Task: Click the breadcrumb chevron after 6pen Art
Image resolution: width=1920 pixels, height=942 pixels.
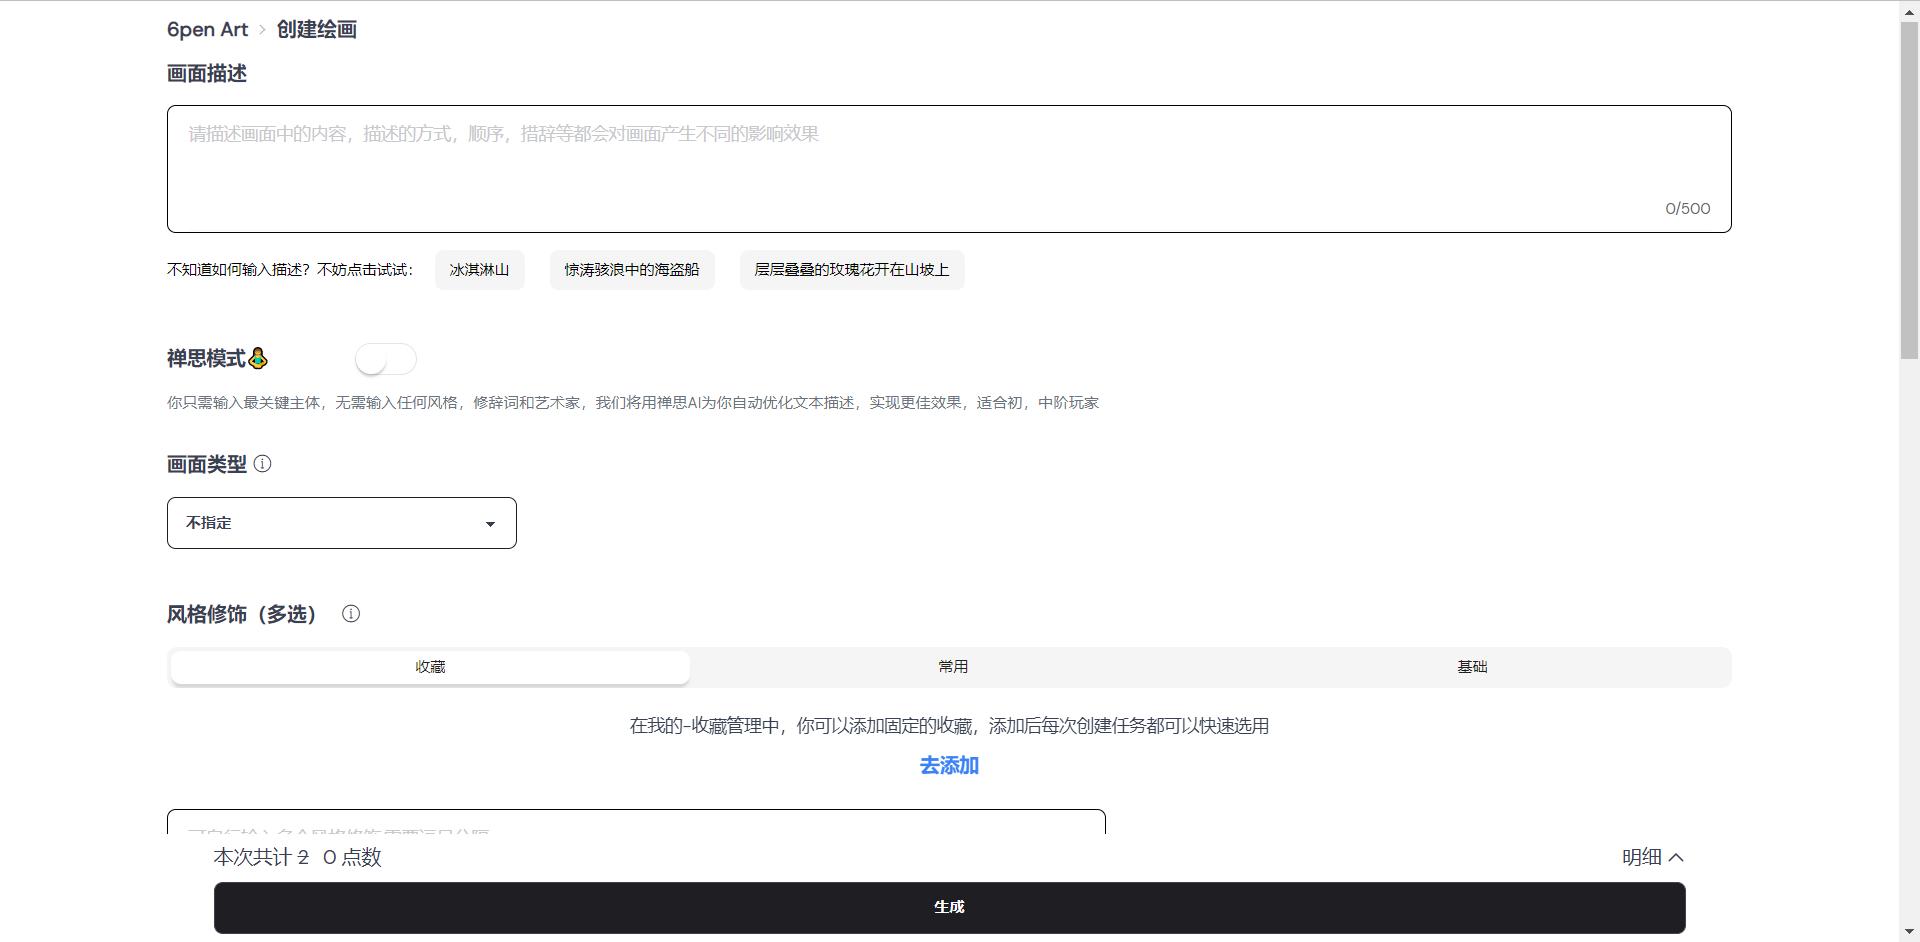Action: pos(262,30)
